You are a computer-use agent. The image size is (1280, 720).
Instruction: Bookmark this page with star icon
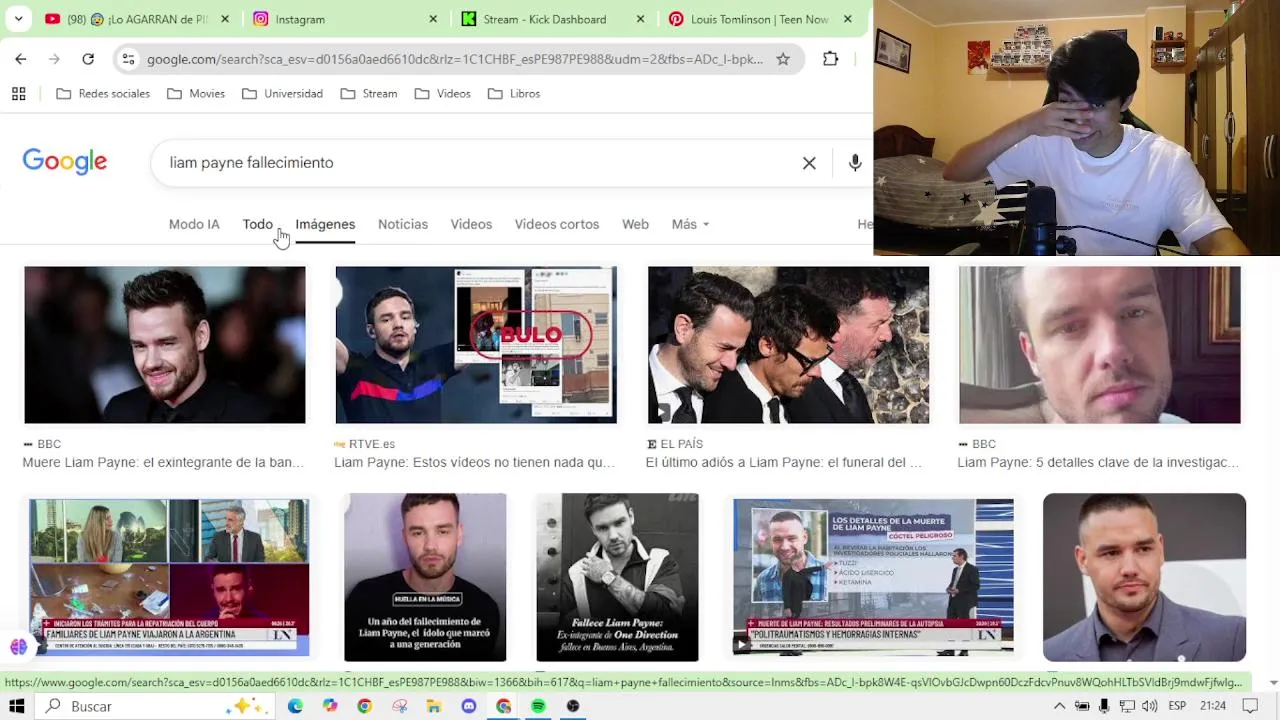pos(783,59)
